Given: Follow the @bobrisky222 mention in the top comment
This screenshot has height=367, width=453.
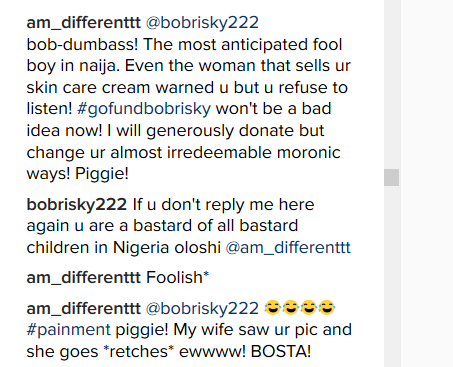Looking at the screenshot, I should (202, 23).
